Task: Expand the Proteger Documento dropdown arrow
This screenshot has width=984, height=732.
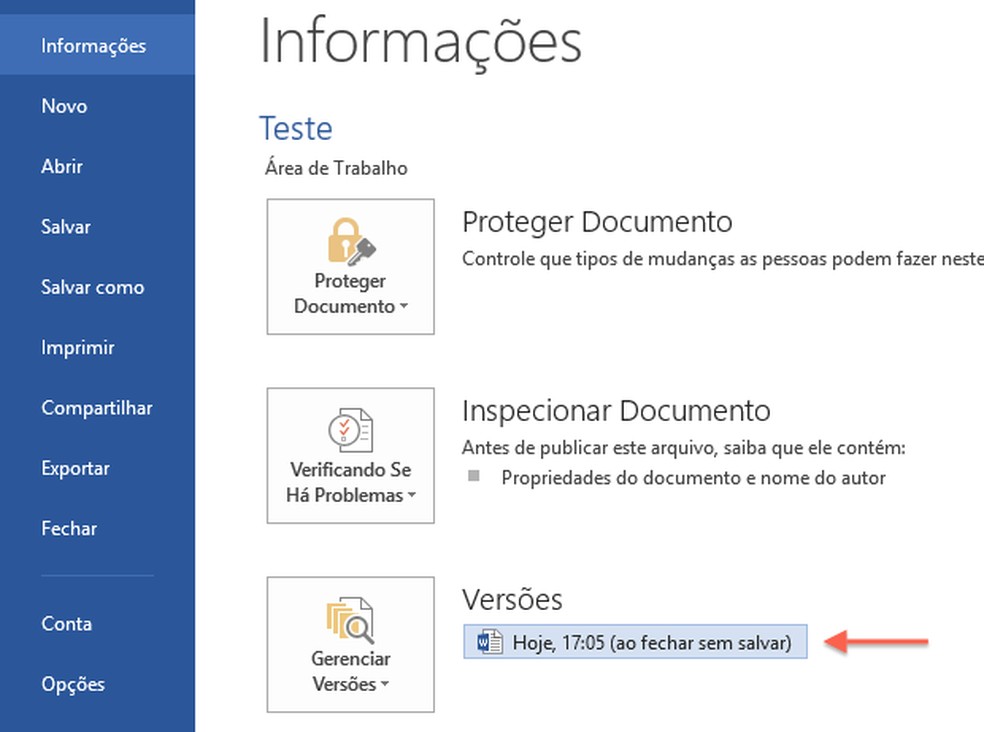Action: [403, 307]
